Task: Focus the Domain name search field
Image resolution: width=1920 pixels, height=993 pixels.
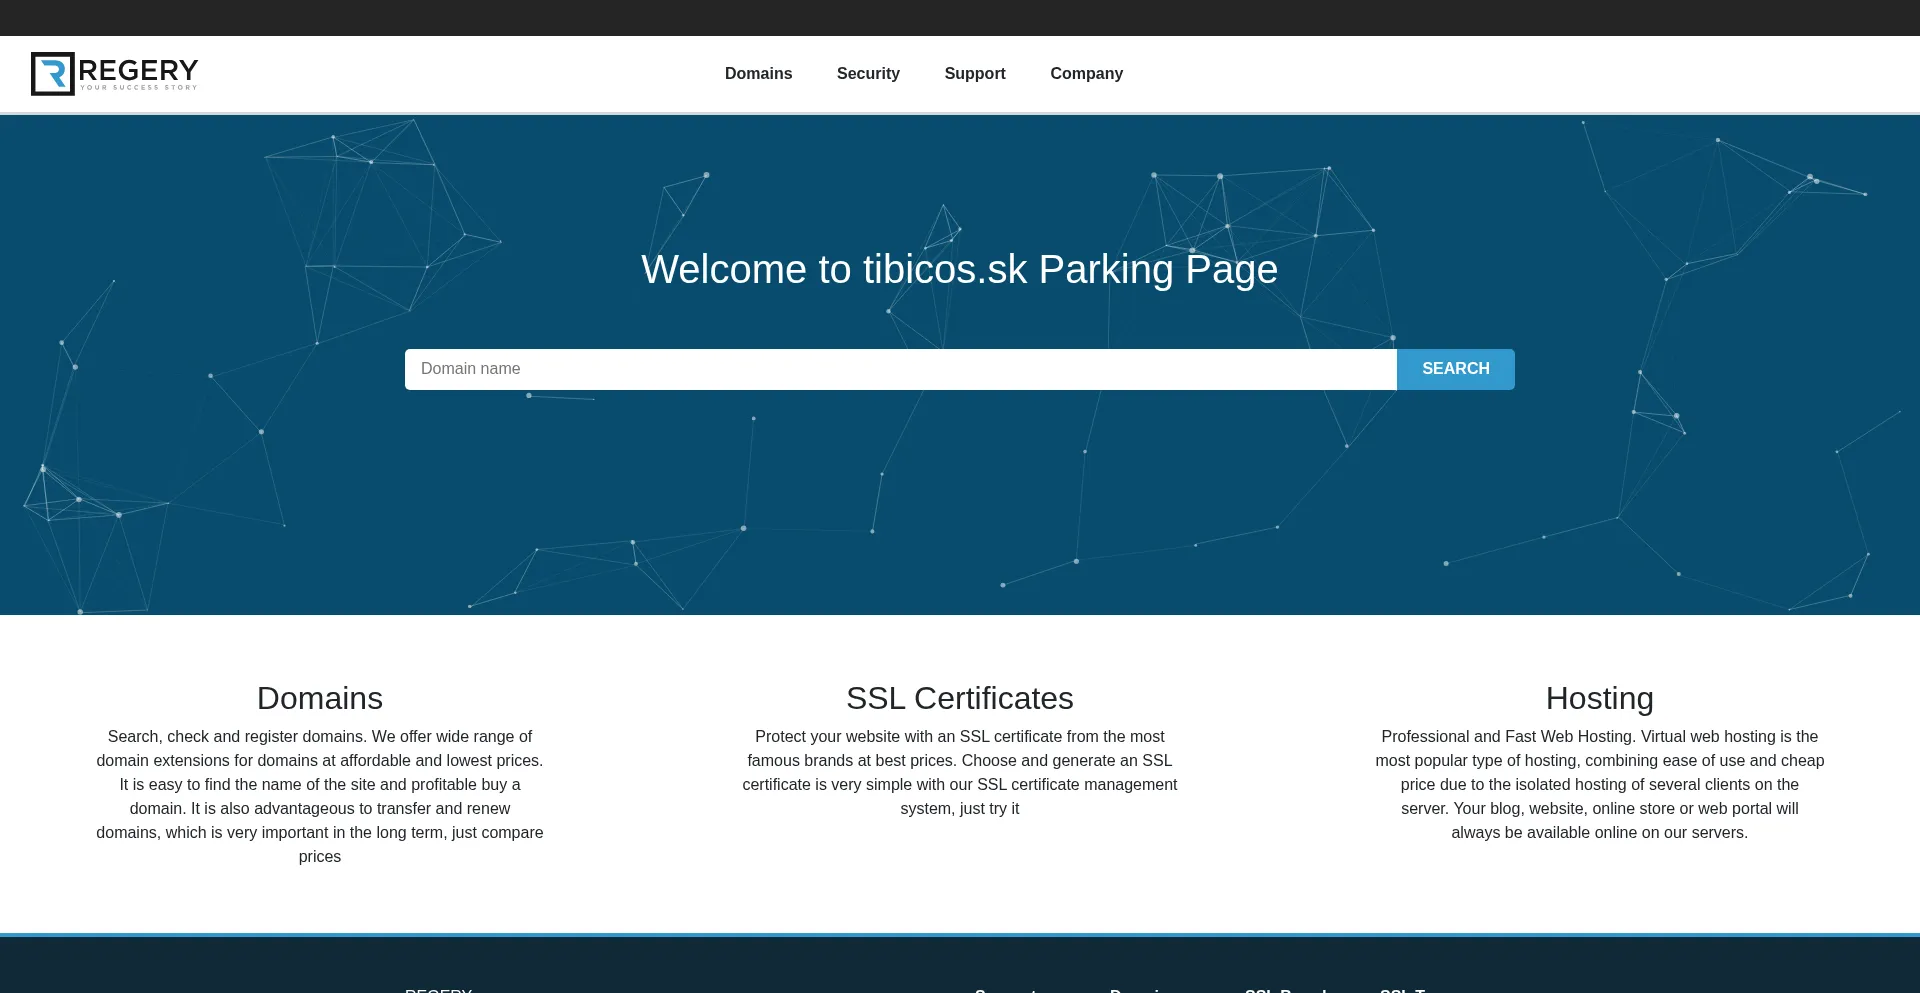Action: (x=900, y=369)
